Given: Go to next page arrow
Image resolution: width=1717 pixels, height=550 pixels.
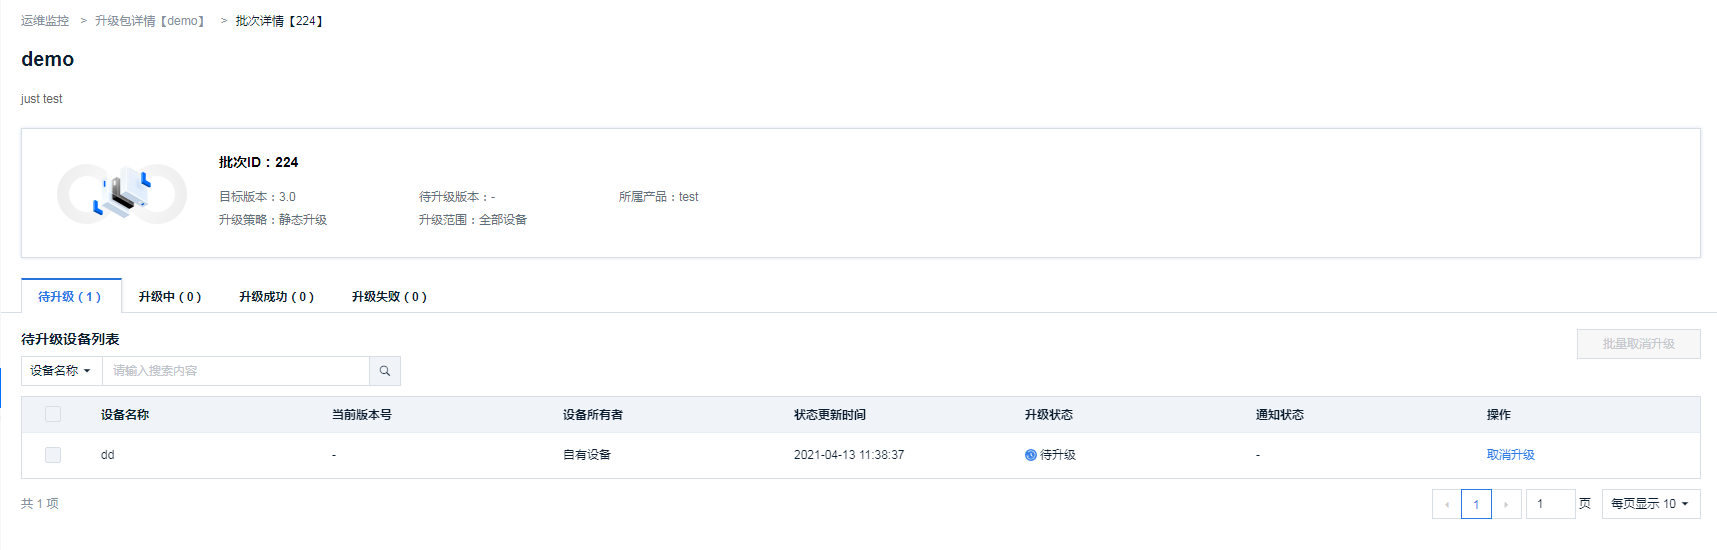Looking at the screenshot, I should tap(1506, 504).
